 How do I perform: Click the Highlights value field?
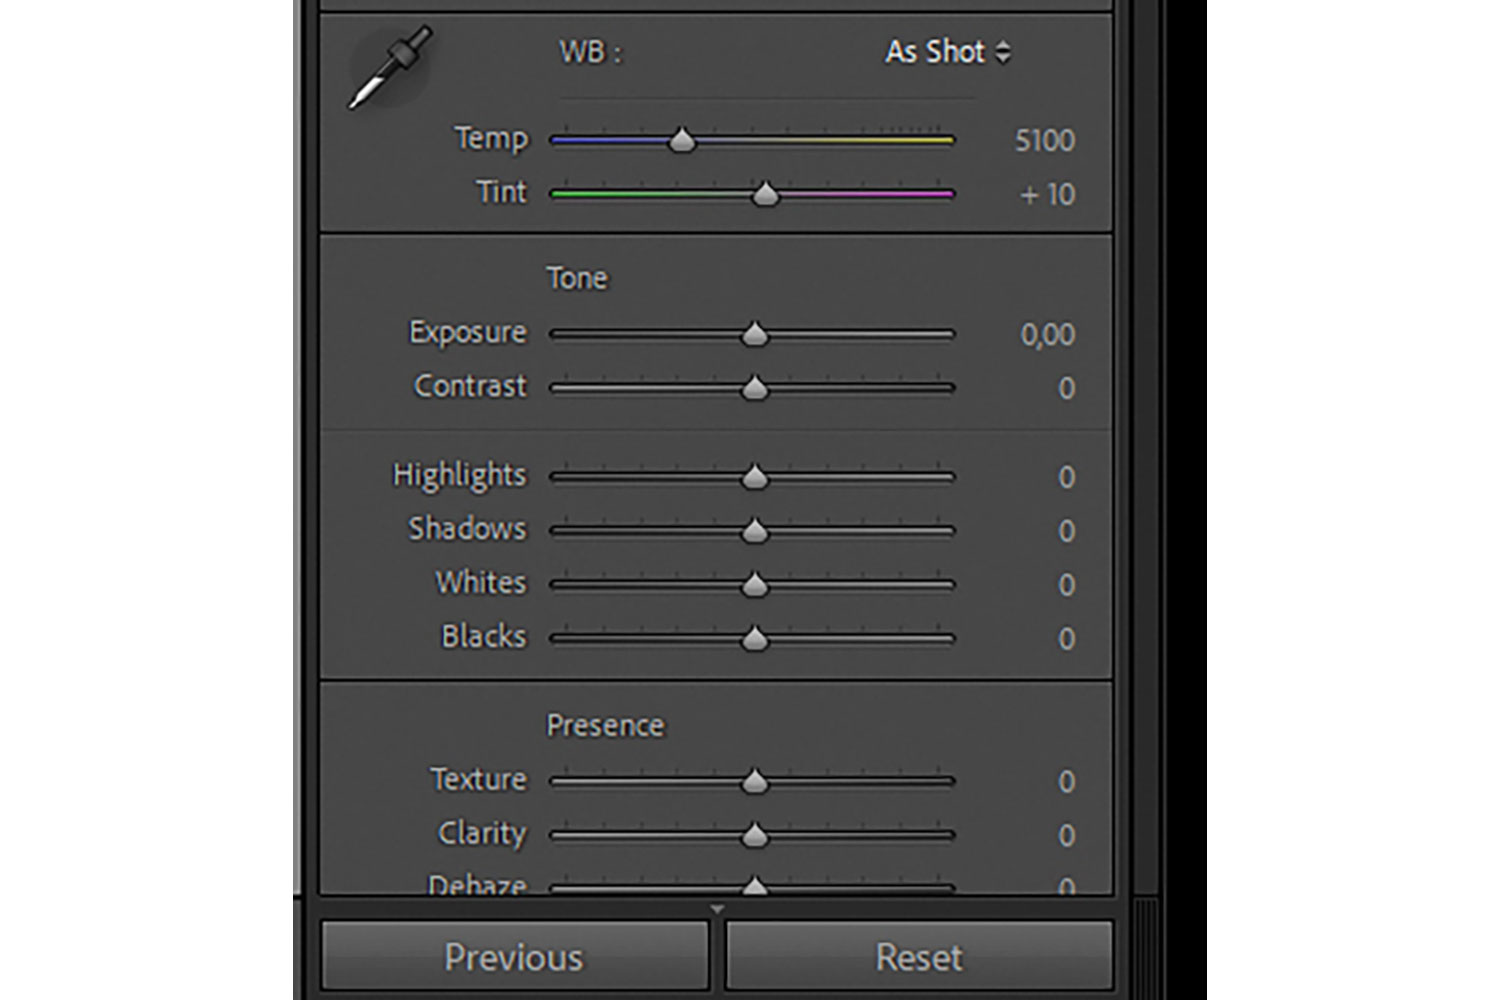1066,477
